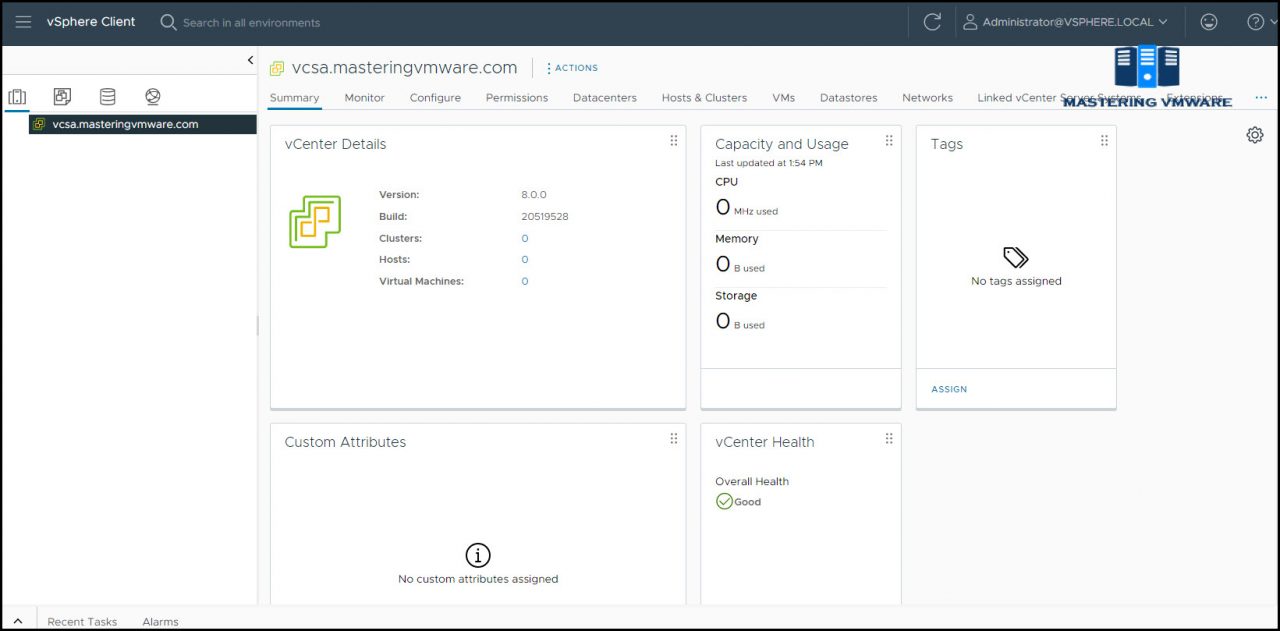The image size is (1280, 631).
Task: Go to the Permissions tab
Action: pyautogui.click(x=517, y=98)
